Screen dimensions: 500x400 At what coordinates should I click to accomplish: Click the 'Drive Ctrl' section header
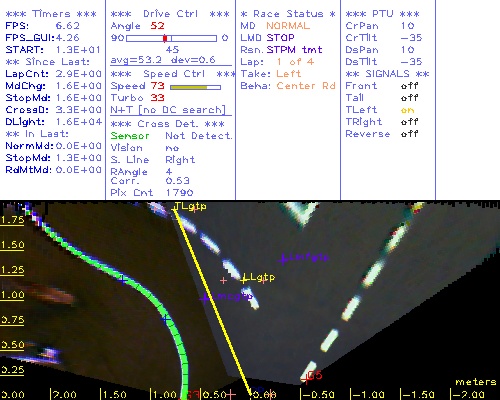170,14
